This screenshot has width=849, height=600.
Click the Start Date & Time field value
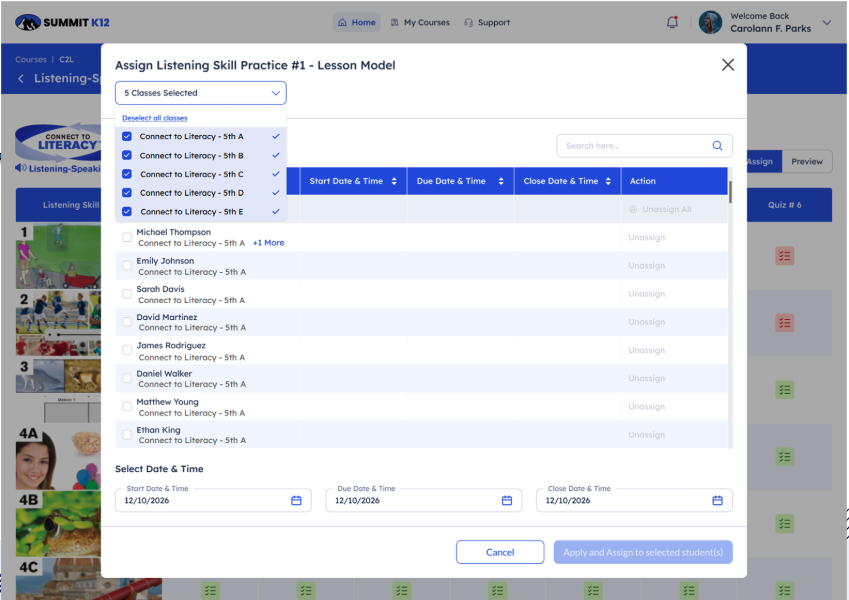click(147, 500)
